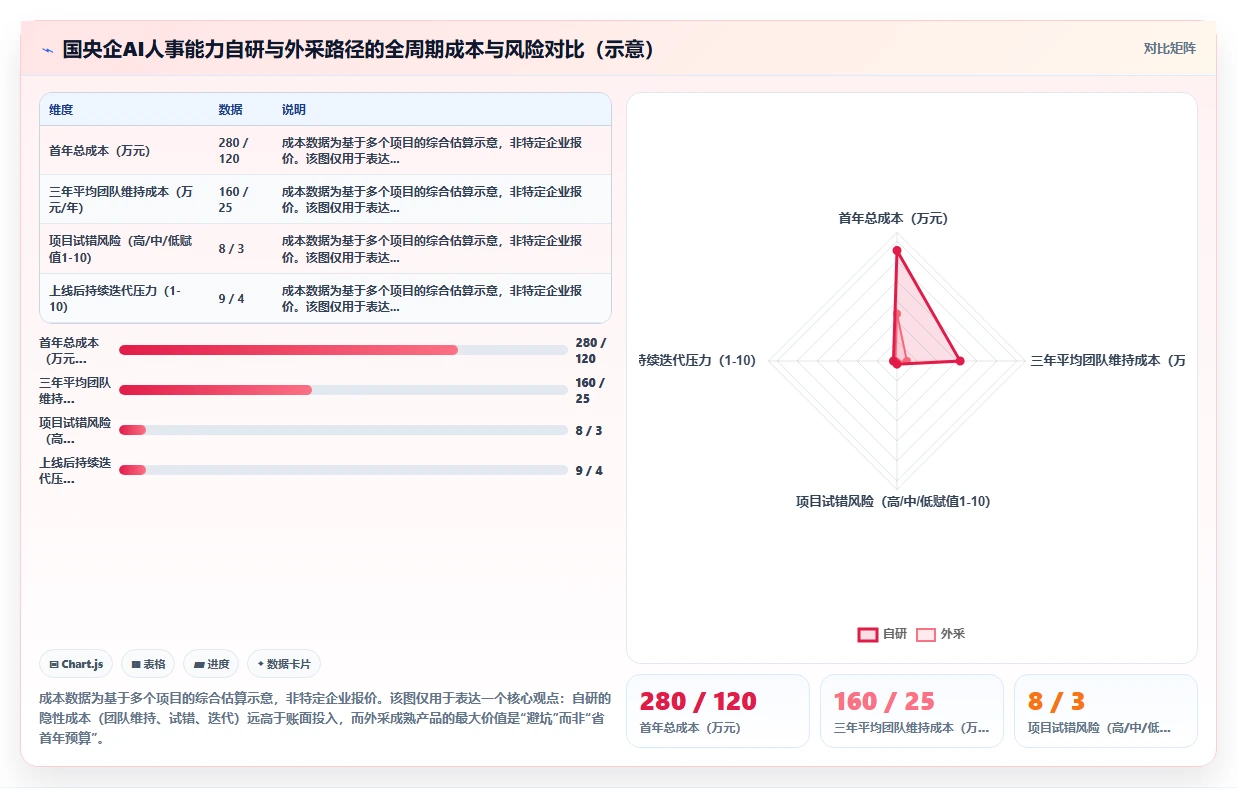The width and height of the screenshot is (1237, 788).
Task: Select the 三年平均团队维持成本 table cell
Action: 124,200
